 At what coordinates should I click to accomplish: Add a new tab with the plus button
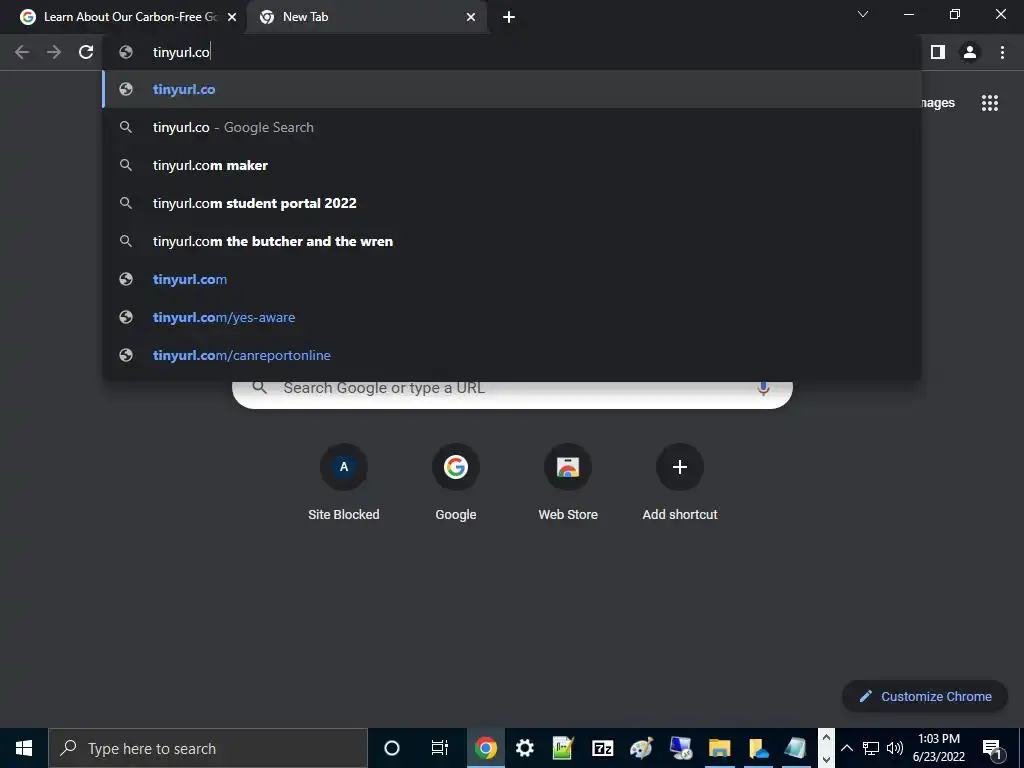(x=509, y=17)
